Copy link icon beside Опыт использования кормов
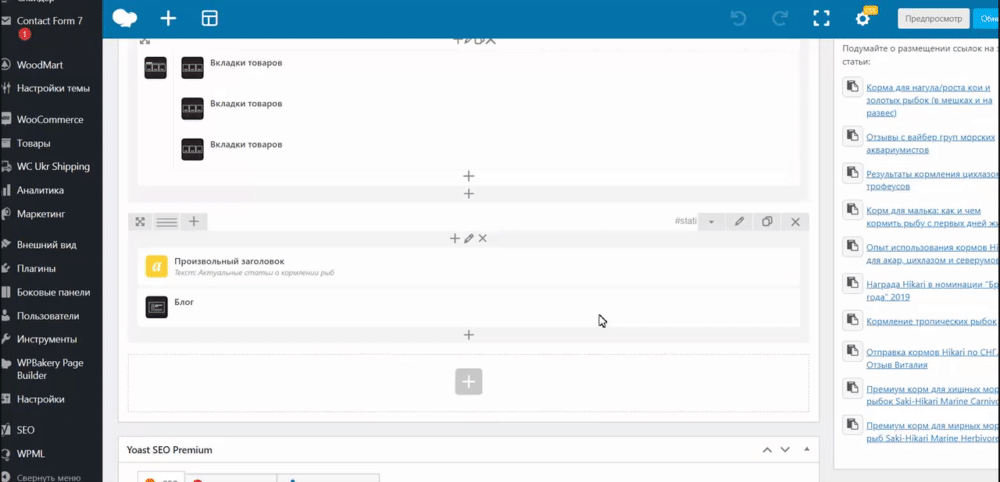The height and width of the screenshot is (482, 1000). [851, 246]
